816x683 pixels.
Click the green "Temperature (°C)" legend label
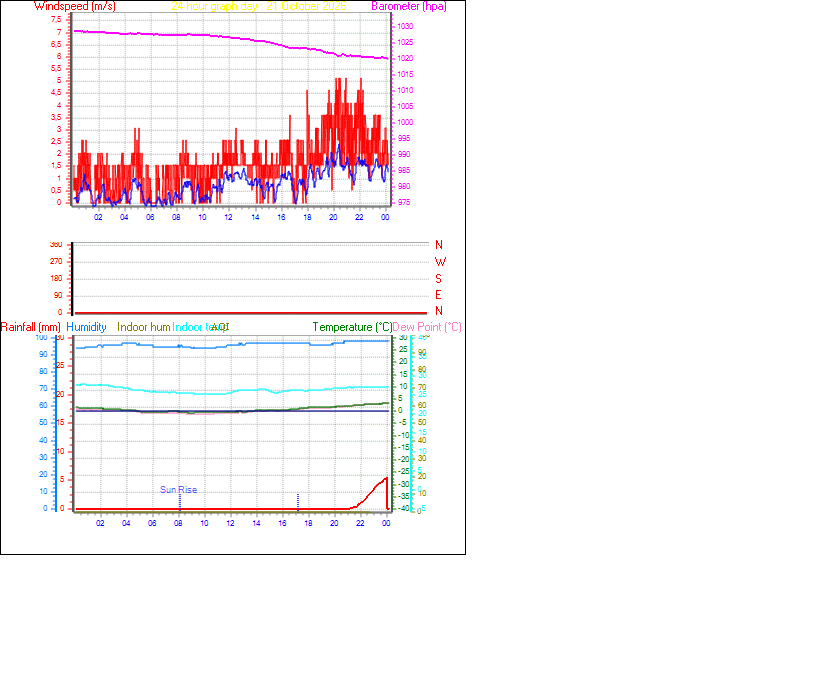click(352, 327)
